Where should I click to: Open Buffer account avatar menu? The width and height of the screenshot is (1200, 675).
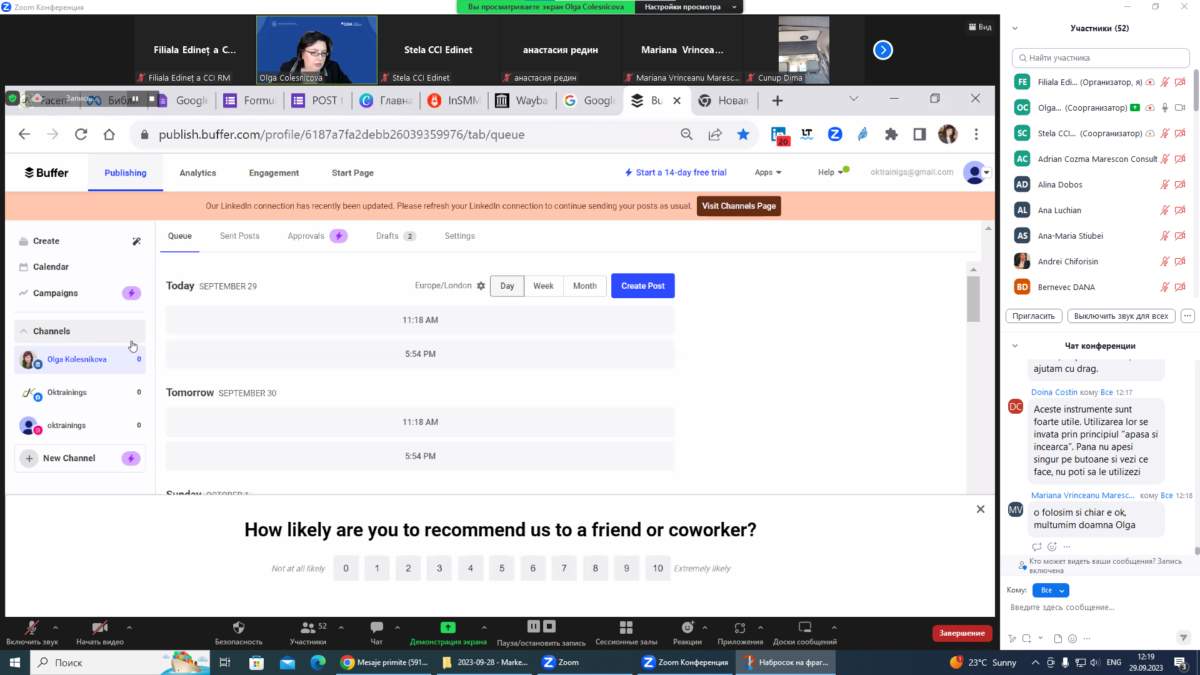click(976, 173)
